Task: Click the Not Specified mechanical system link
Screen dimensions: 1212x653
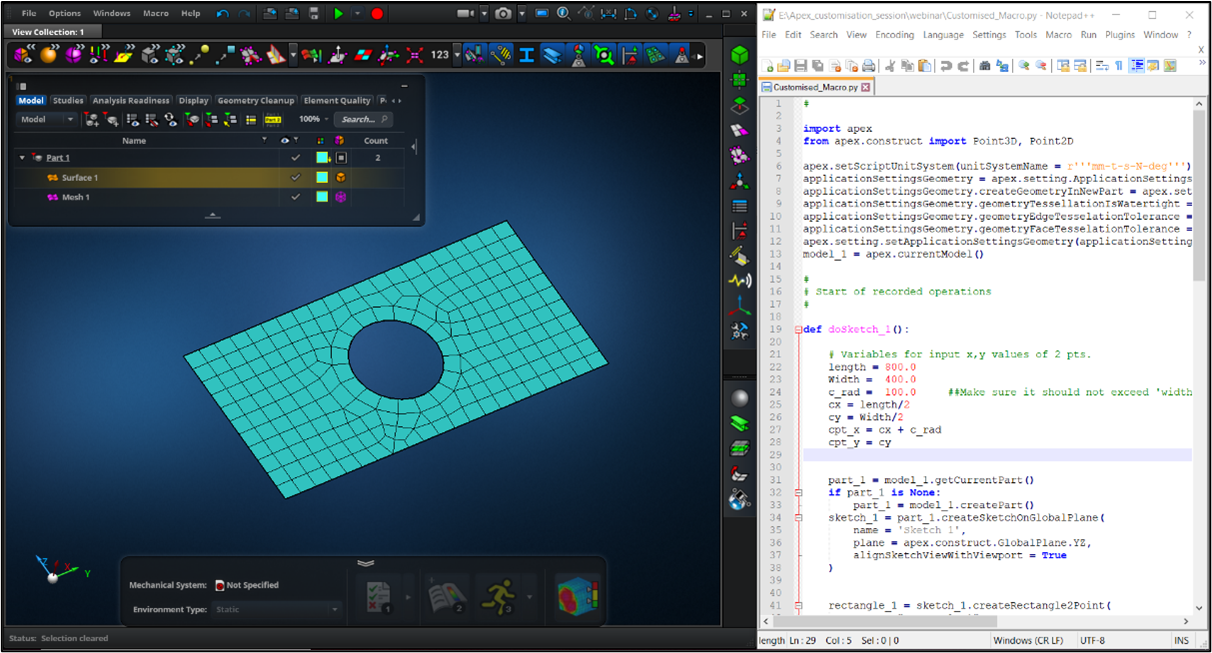Action: pyautogui.click(x=252, y=585)
